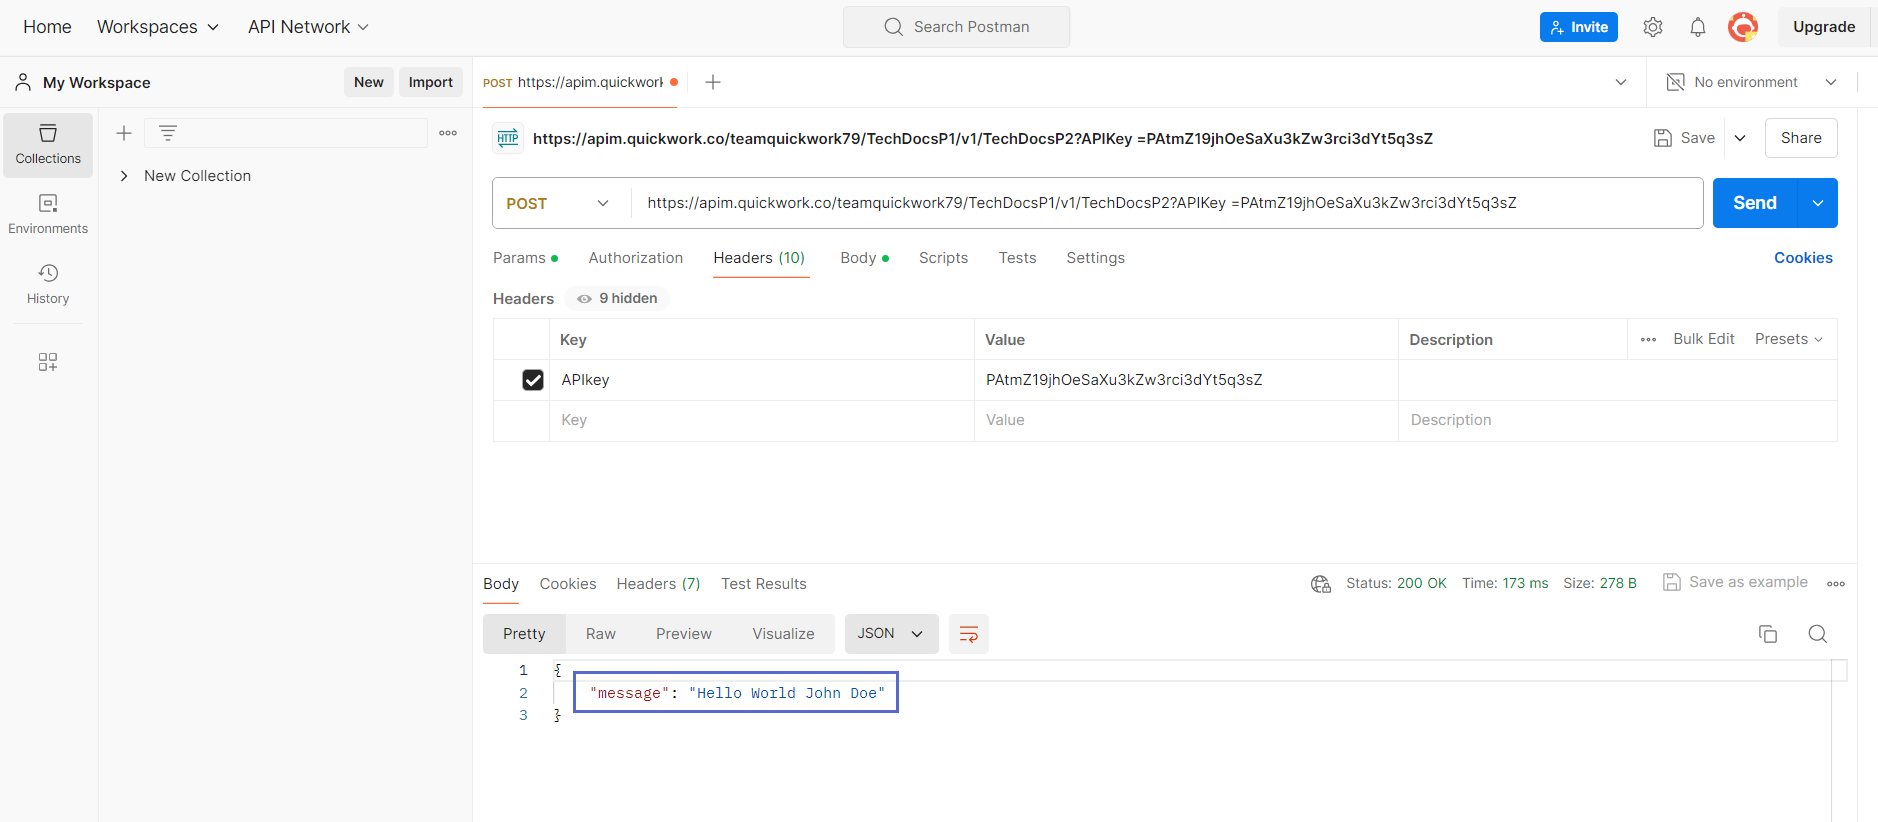Open the response Headers (7) tab
This screenshot has width=1878, height=822.
pyautogui.click(x=658, y=584)
